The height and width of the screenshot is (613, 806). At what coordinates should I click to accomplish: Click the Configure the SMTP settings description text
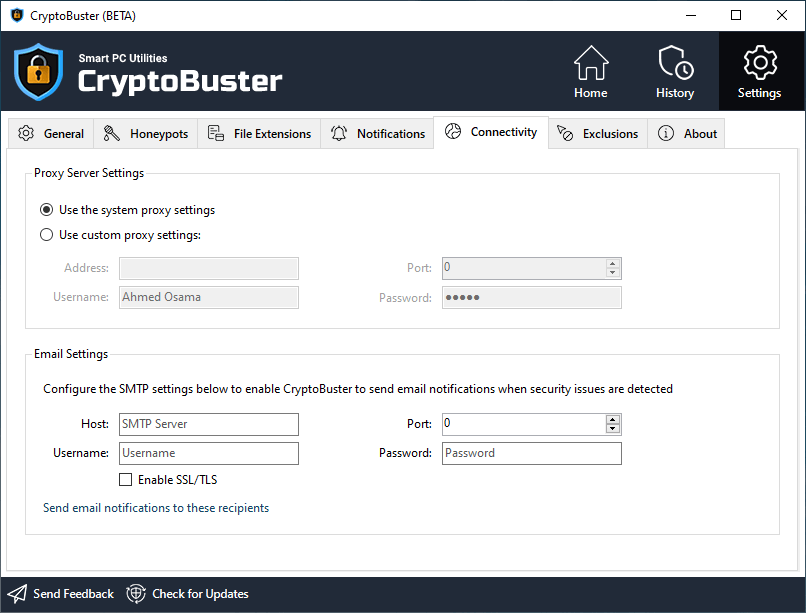pyautogui.click(x=358, y=389)
